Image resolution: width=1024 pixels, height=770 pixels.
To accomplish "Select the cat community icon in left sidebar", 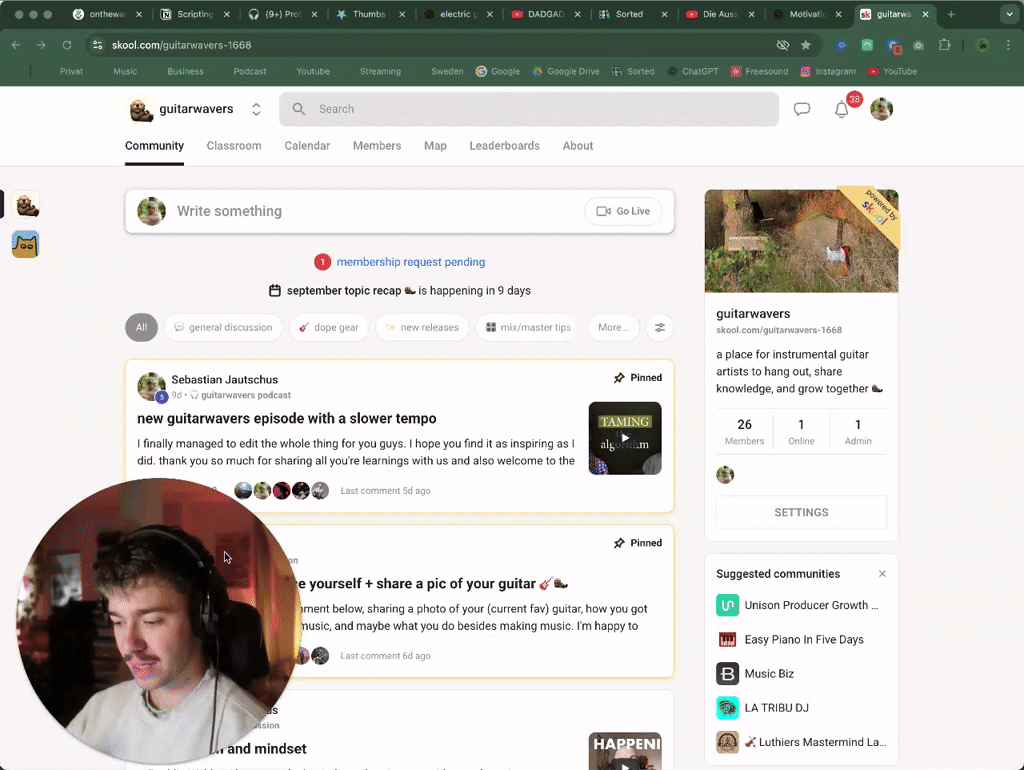I will [x=25, y=244].
